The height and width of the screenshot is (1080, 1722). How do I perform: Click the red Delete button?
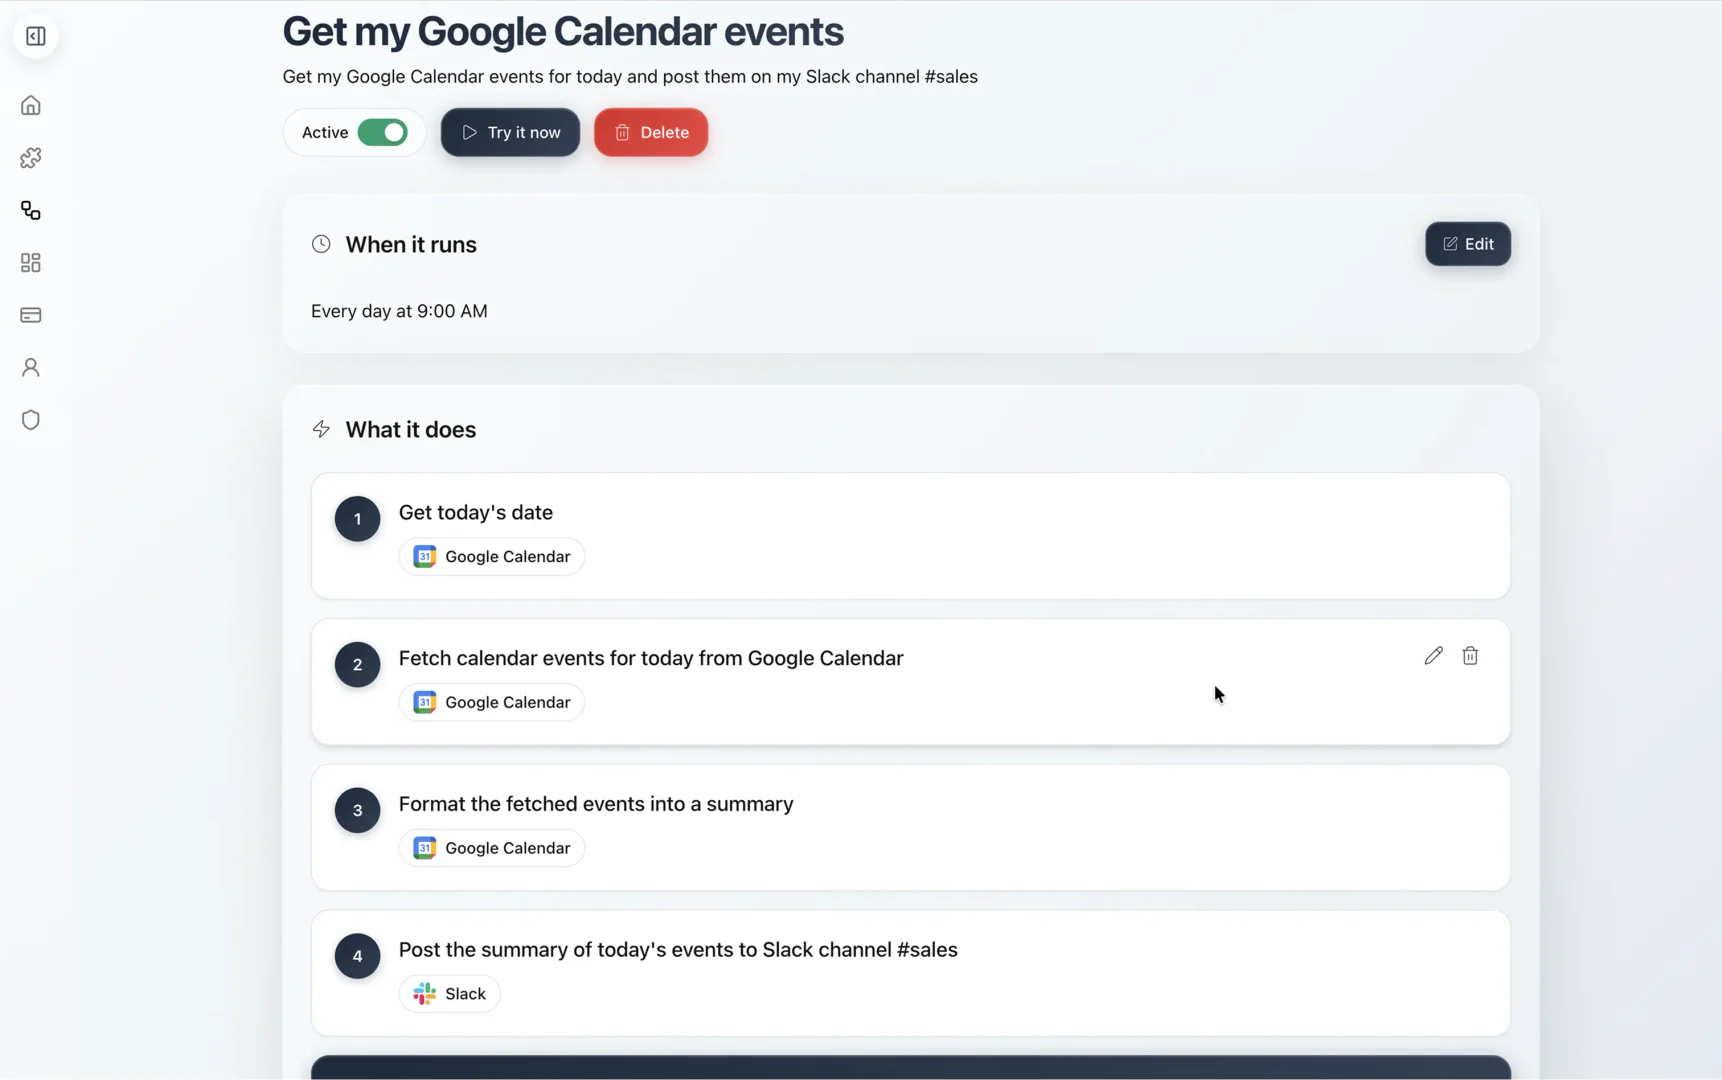651,133
